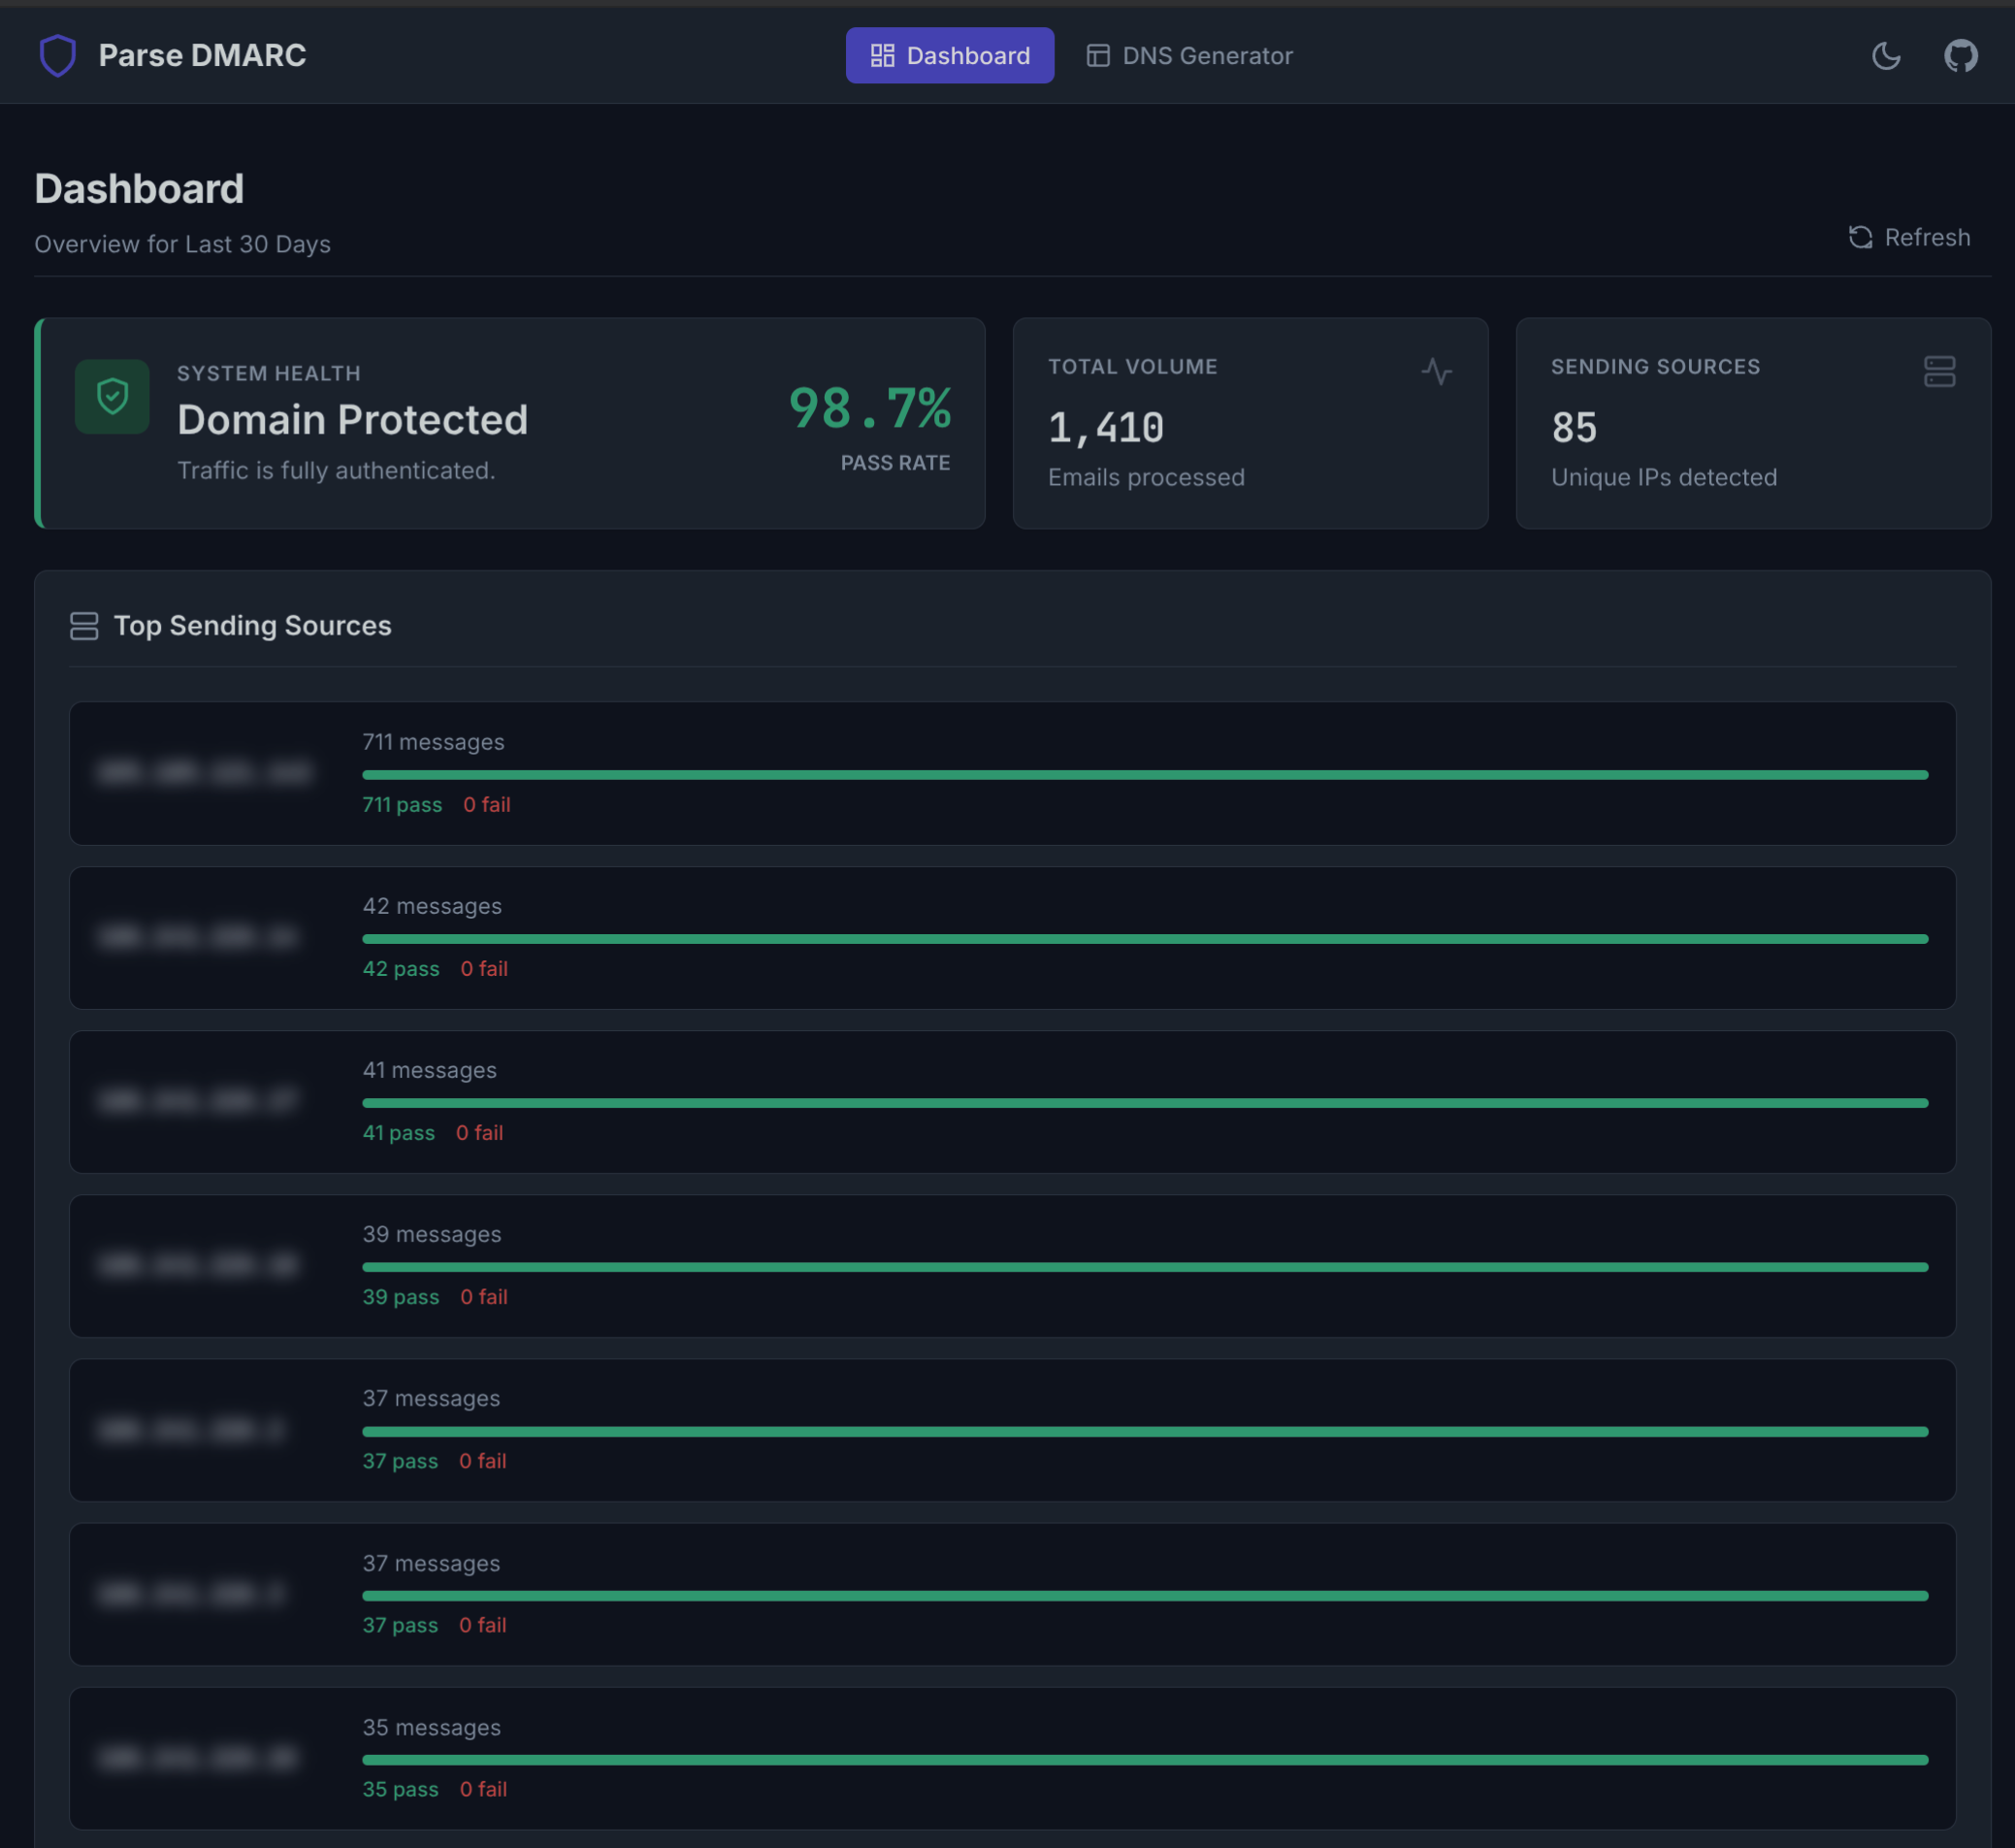The width and height of the screenshot is (2015, 1848).
Task: Click the Parse DMARC shield logo
Action: coord(57,55)
